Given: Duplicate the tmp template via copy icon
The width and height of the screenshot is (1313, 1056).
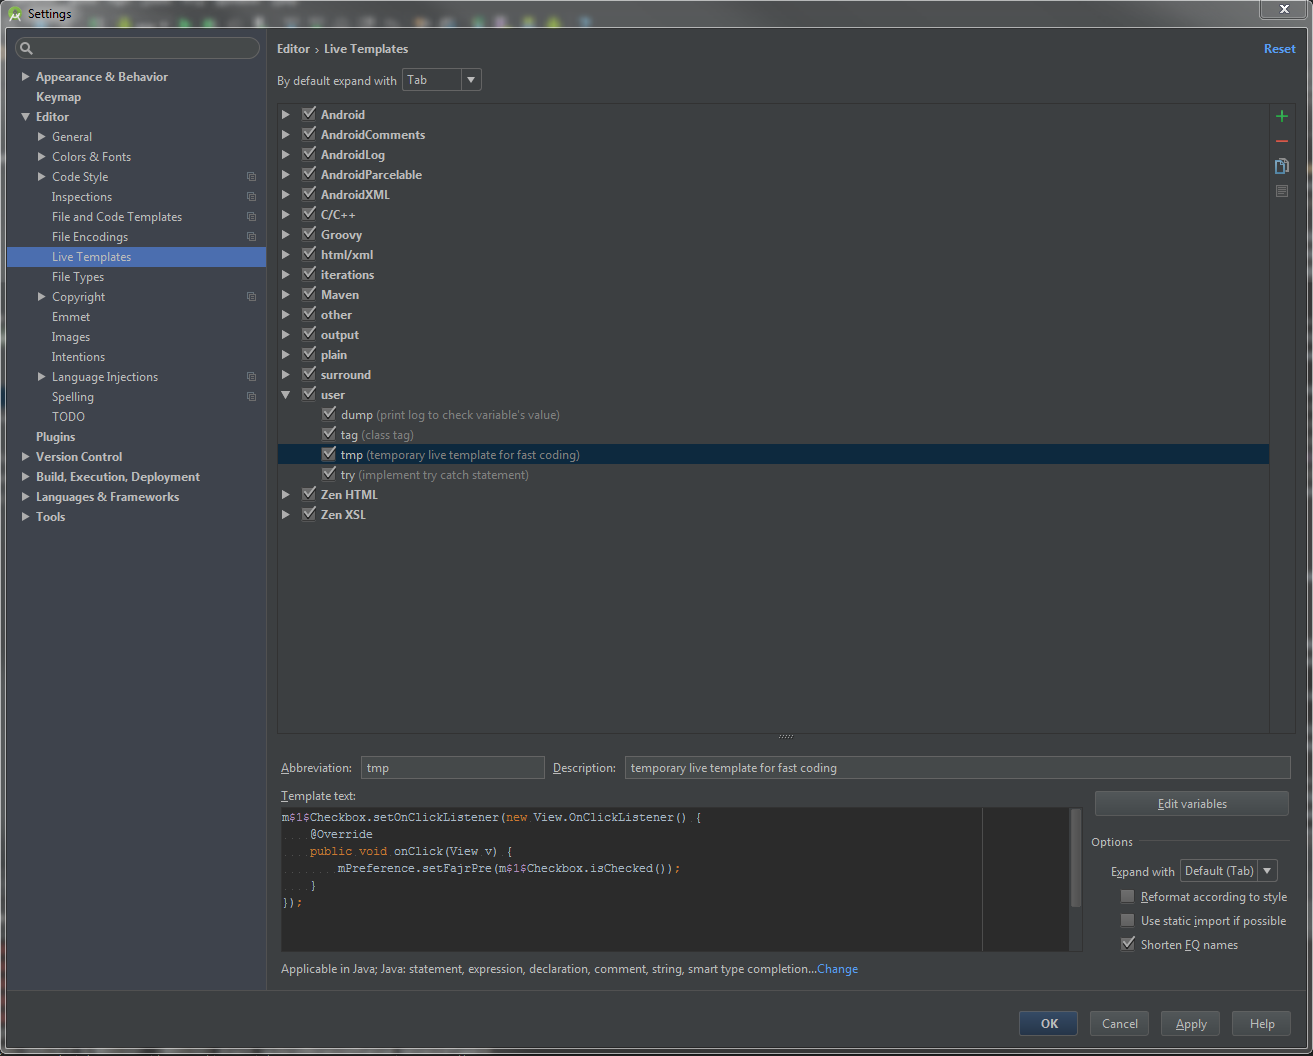Looking at the screenshot, I should point(1281,165).
